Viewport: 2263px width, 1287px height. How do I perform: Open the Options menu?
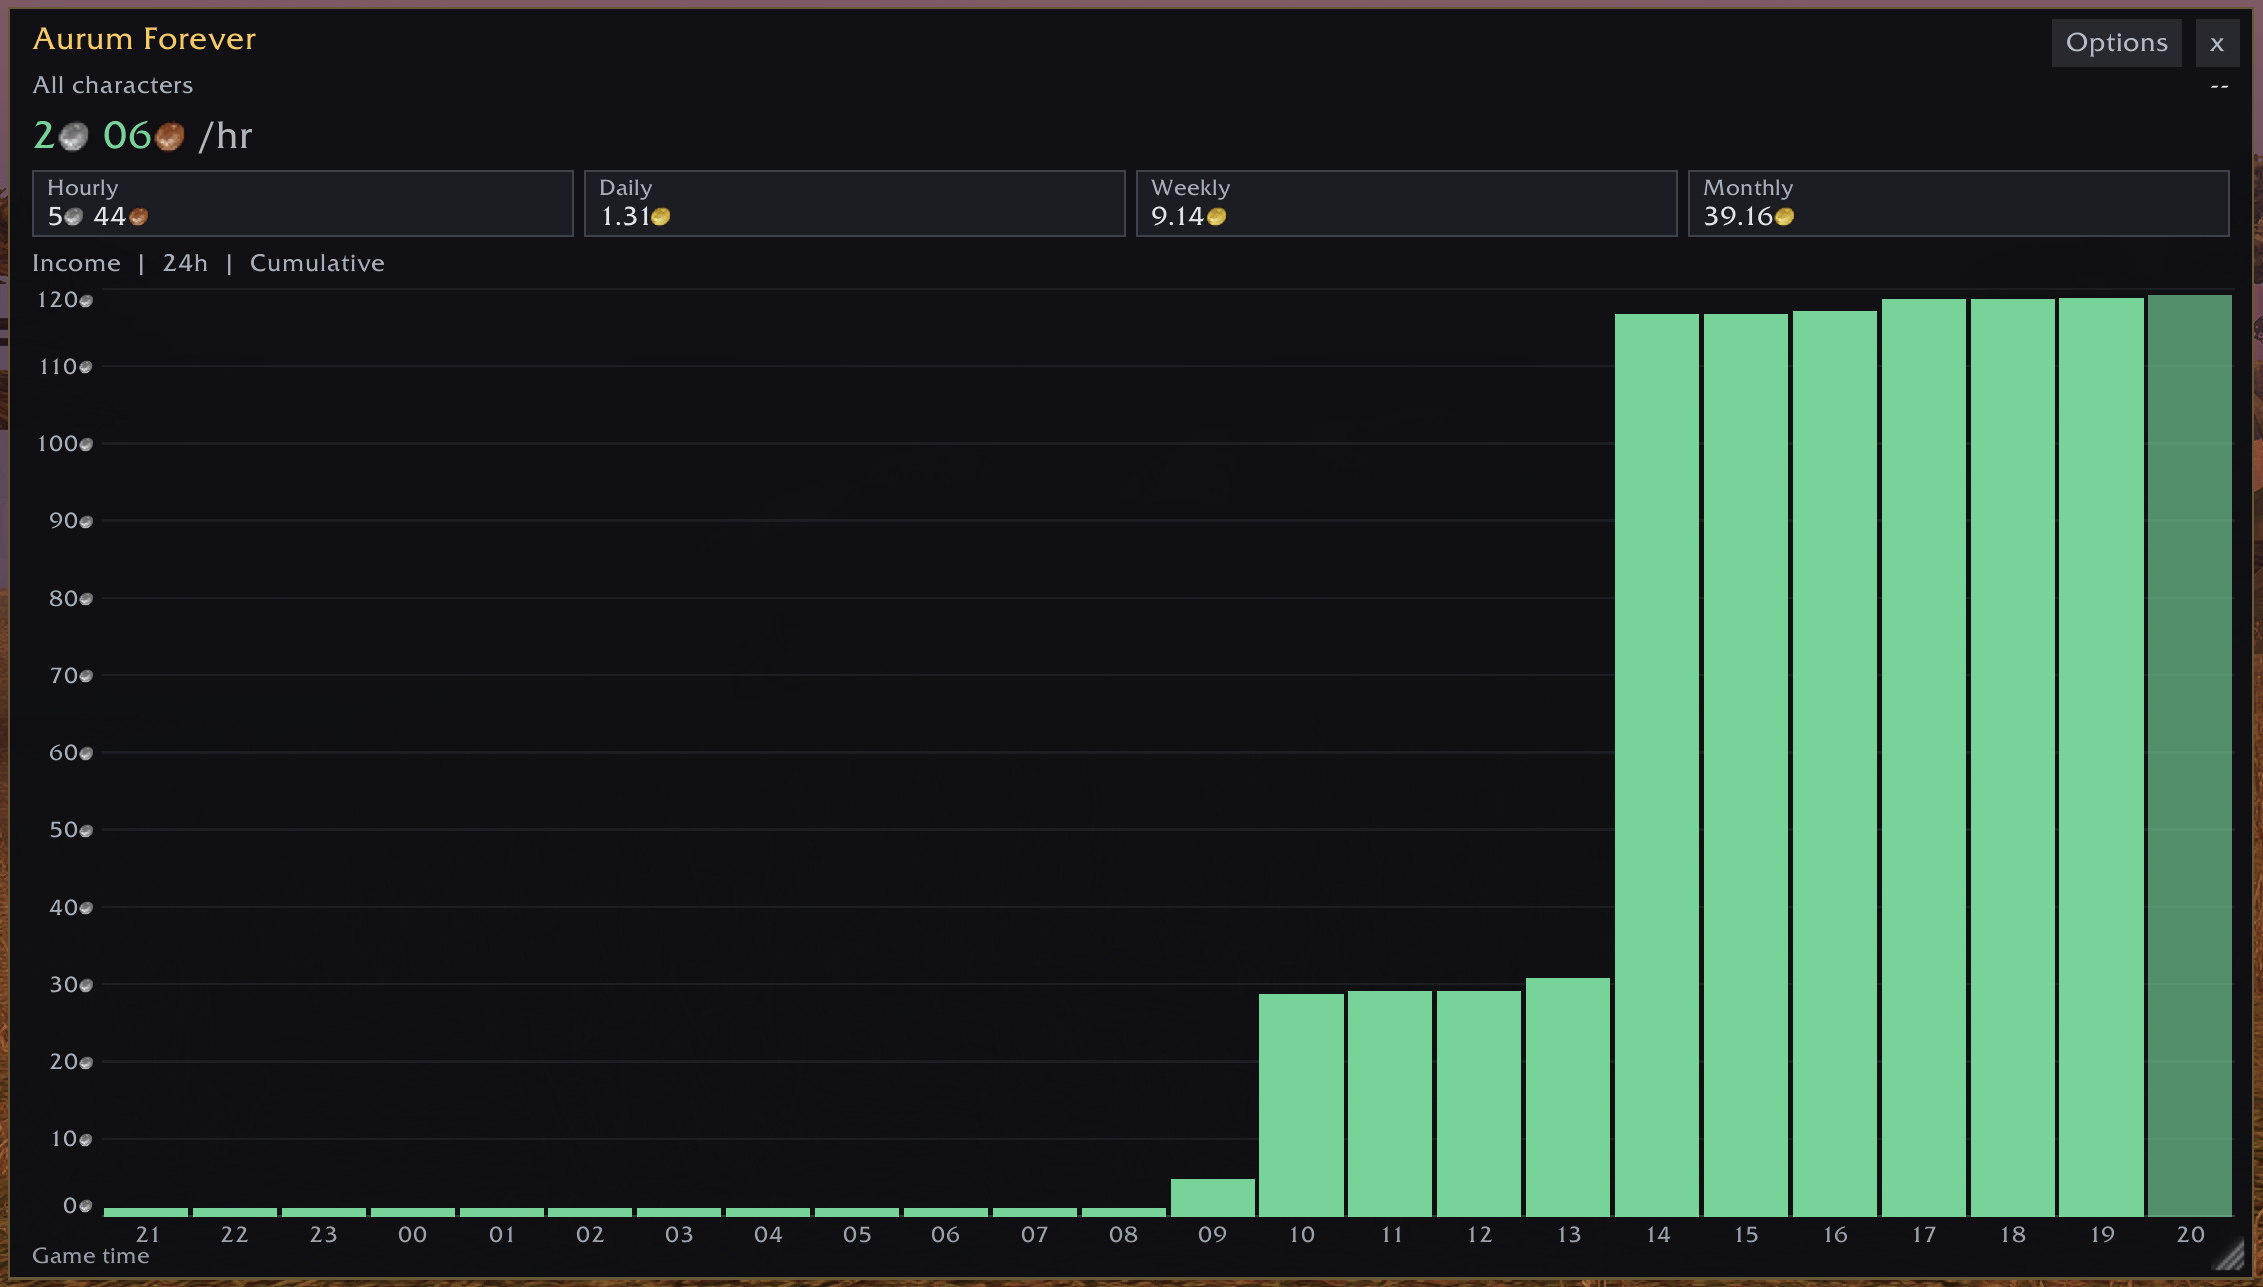point(2116,43)
